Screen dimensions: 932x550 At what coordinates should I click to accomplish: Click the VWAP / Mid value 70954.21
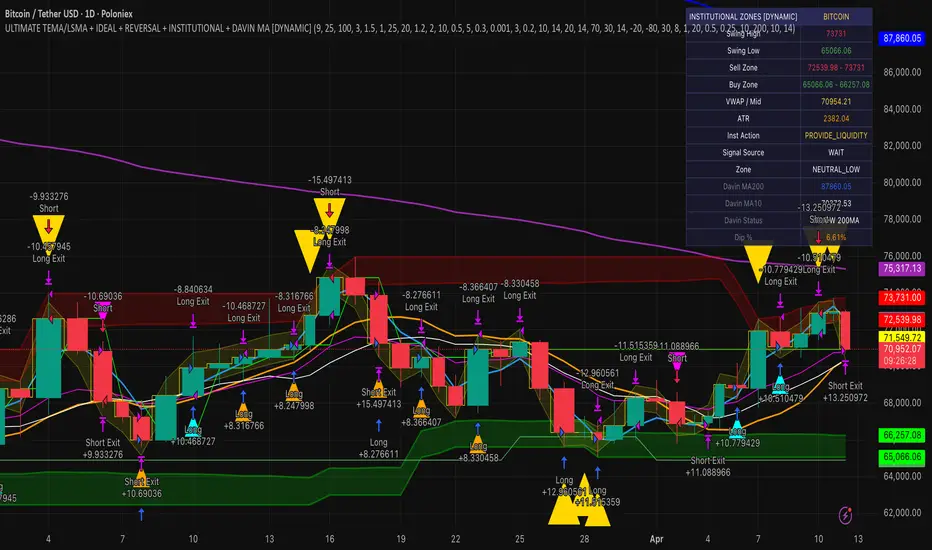pyautogui.click(x=836, y=102)
